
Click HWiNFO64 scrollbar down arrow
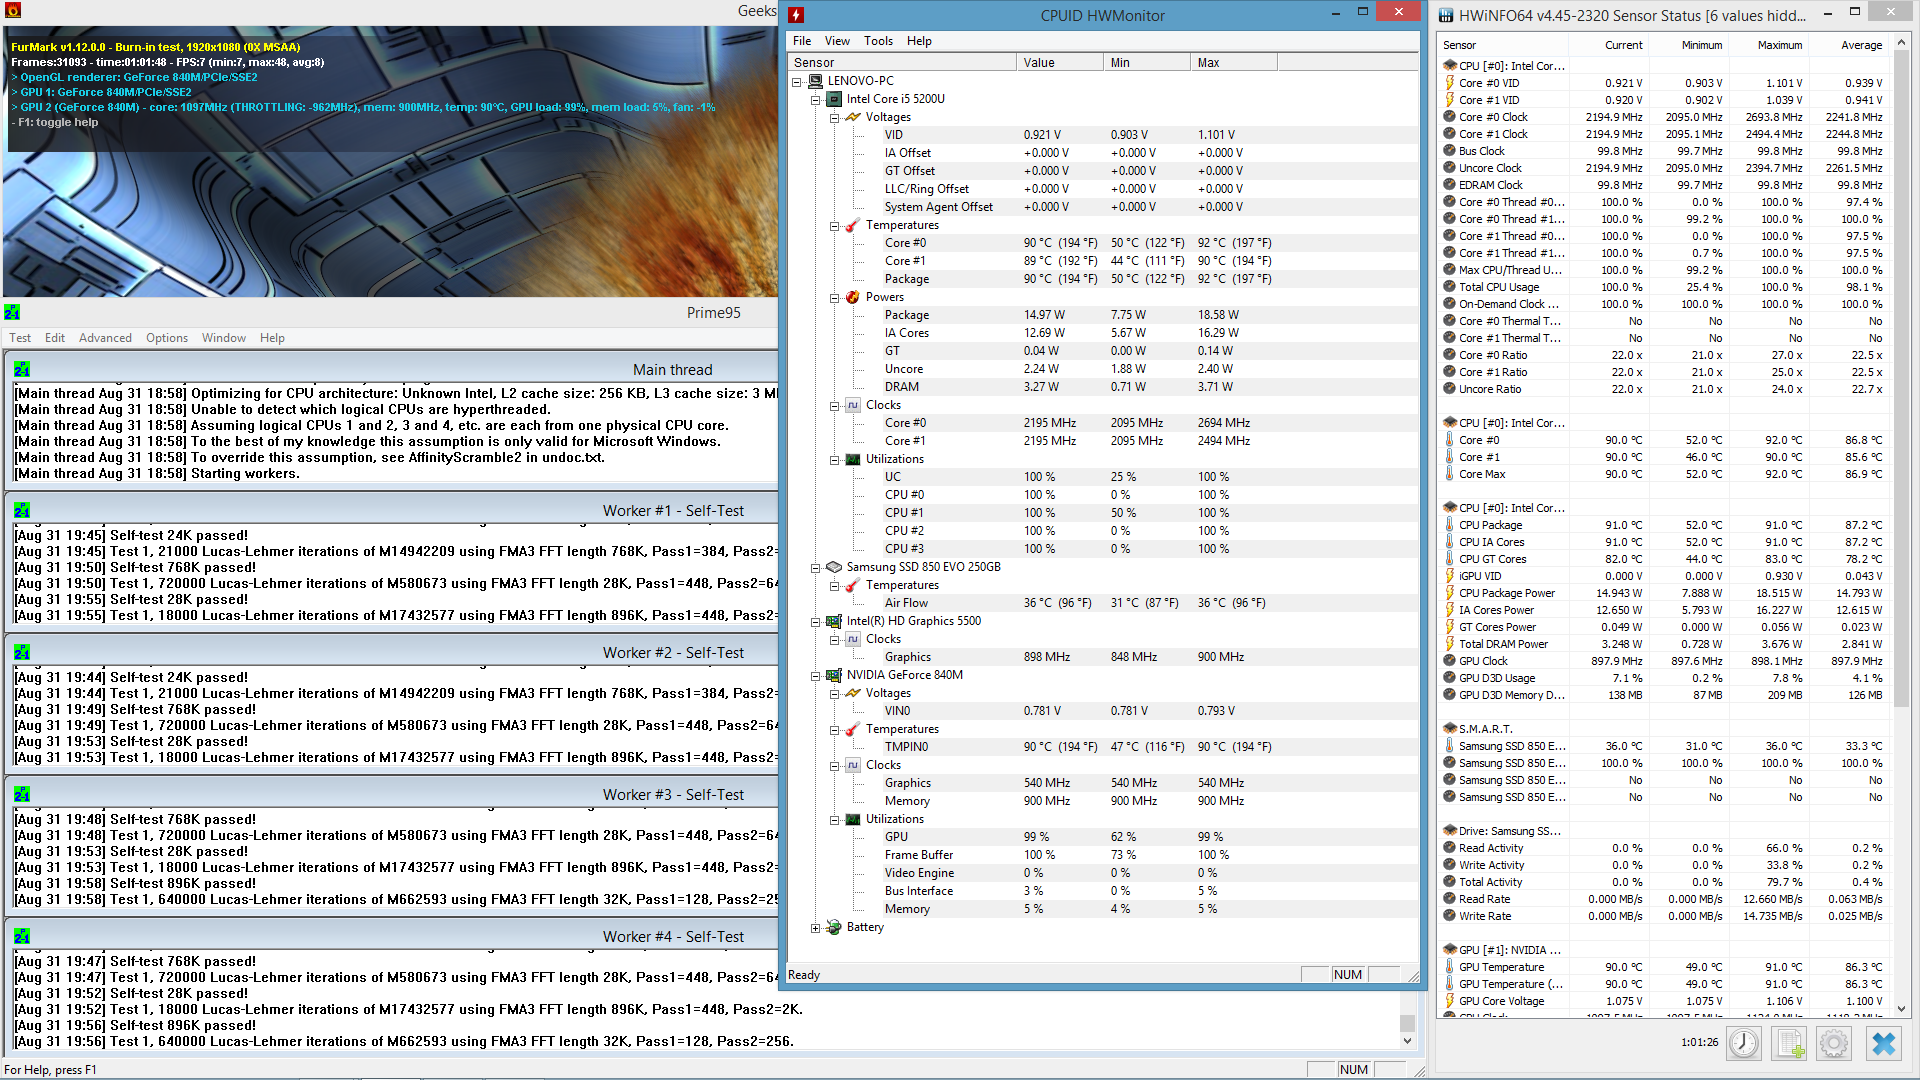click(1901, 1008)
